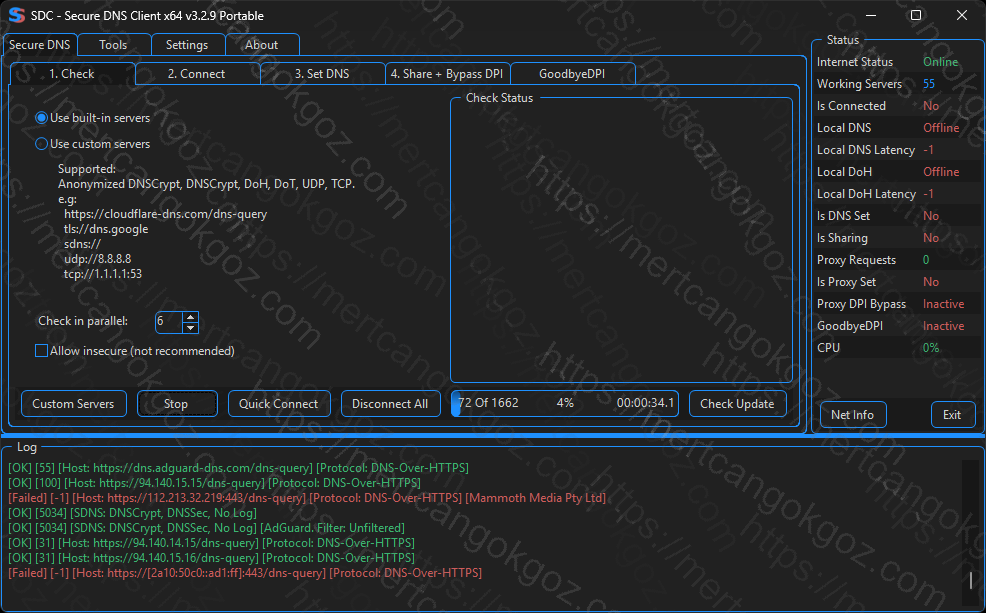Click Disconnect All button
The height and width of the screenshot is (613, 986).
click(390, 404)
